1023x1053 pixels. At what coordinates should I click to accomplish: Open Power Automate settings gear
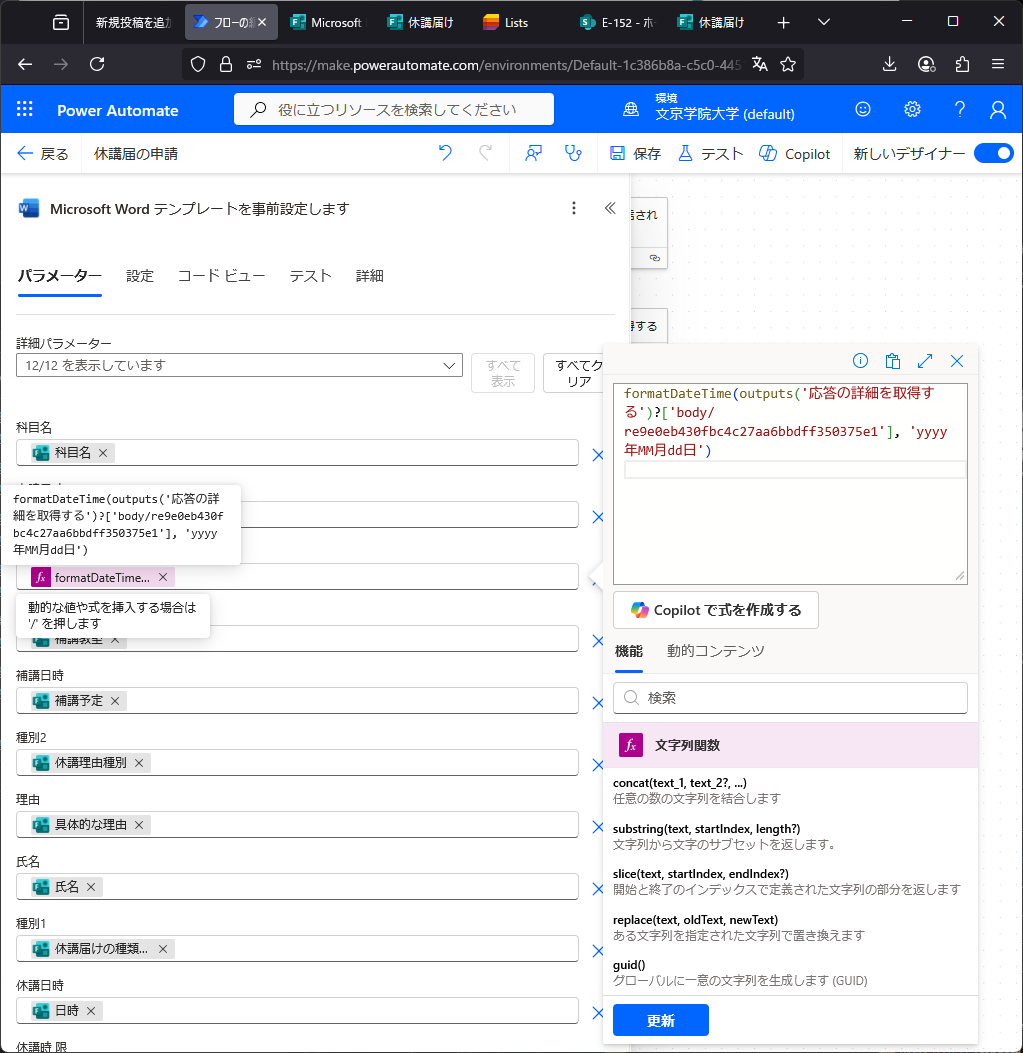pos(912,110)
